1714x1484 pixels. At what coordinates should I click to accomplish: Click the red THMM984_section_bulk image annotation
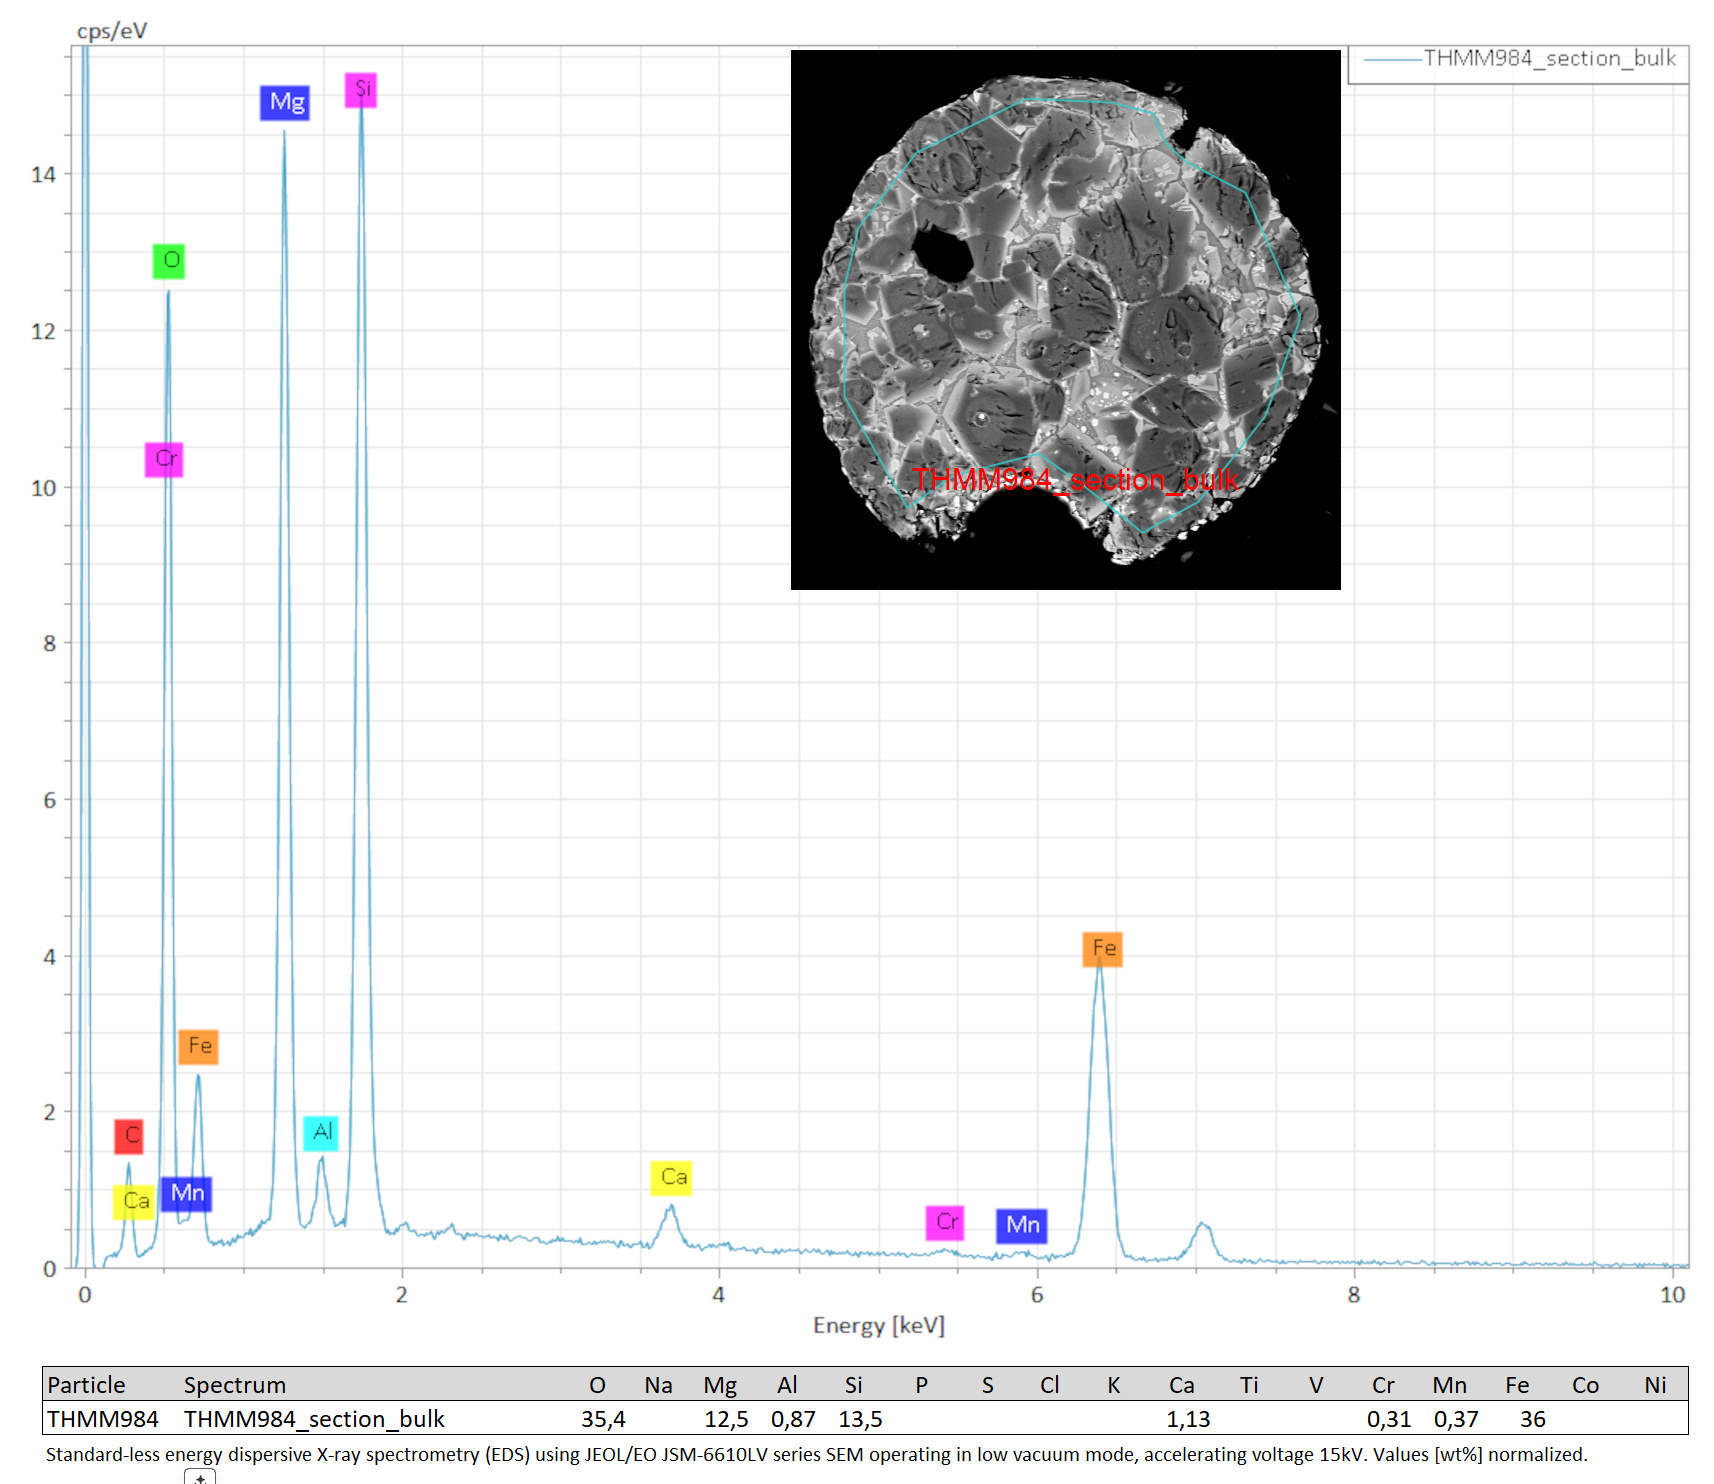1075,480
